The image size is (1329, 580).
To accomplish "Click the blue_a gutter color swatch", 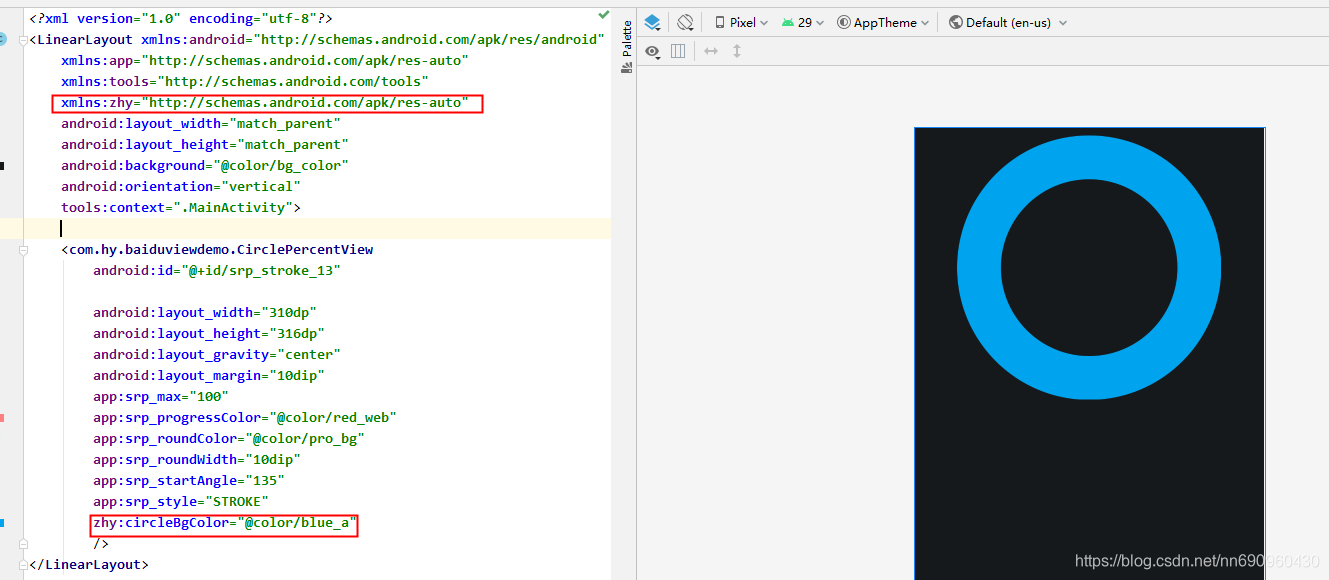I will coord(2,523).
